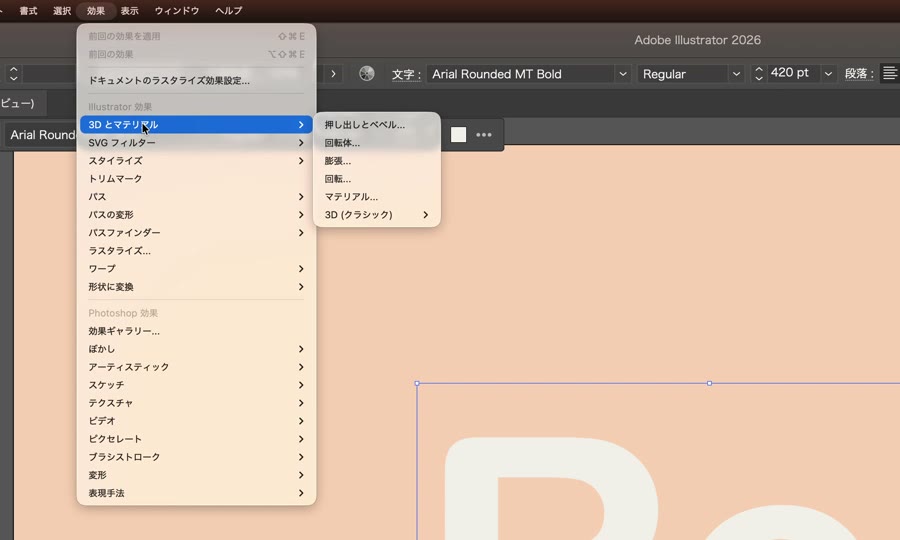
Task: Expand the パスの変形 submenu
Action: (196, 215)
